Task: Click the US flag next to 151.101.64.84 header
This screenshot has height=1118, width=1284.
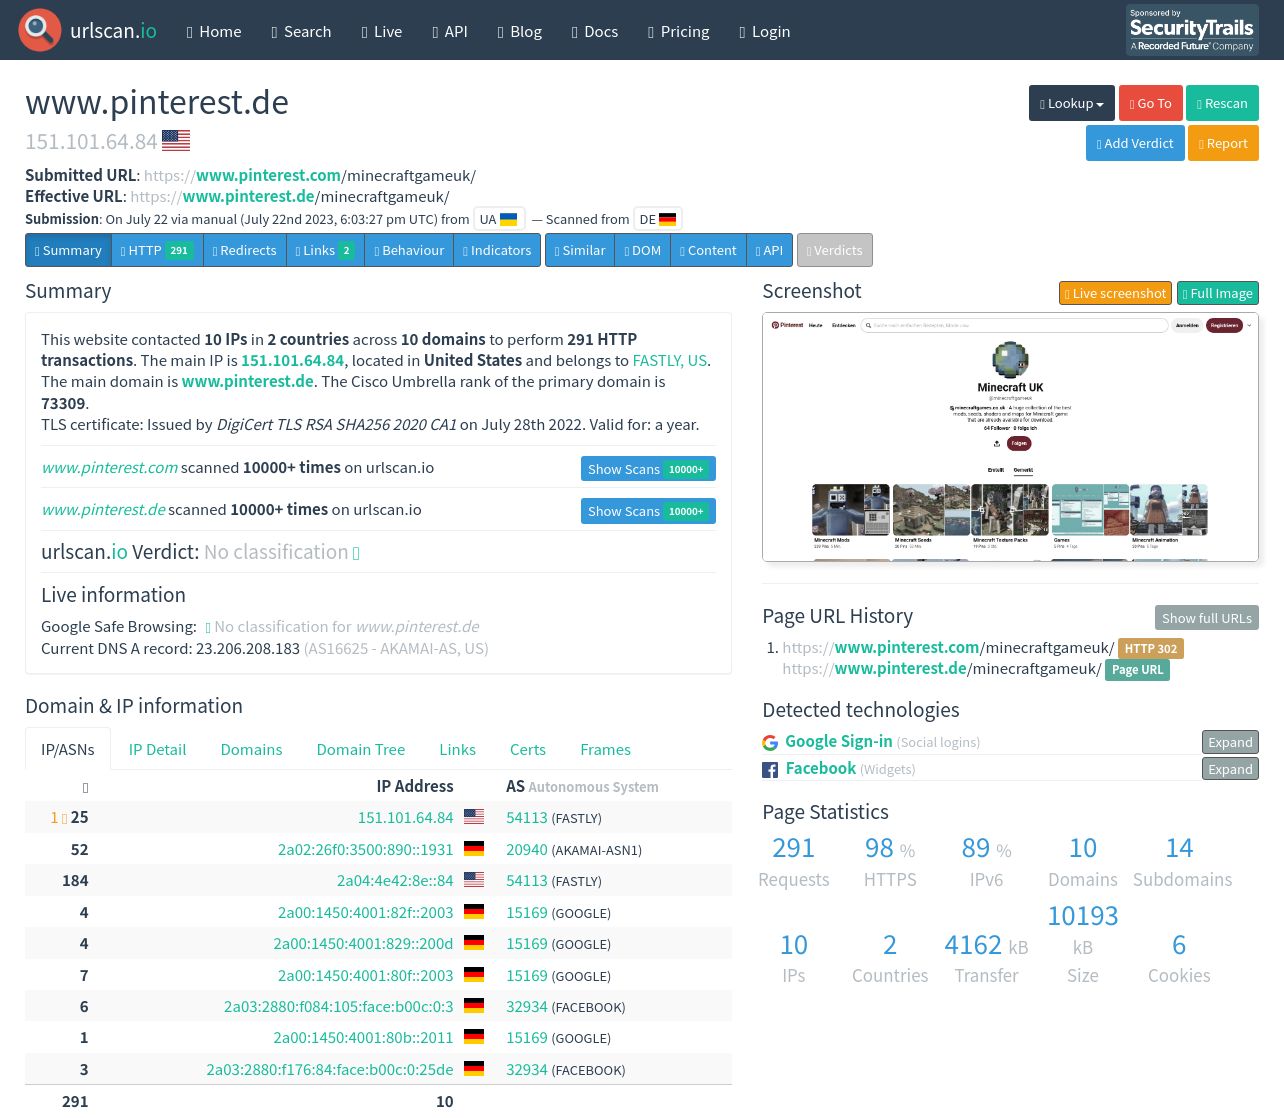Action: [x=176, y=141]
